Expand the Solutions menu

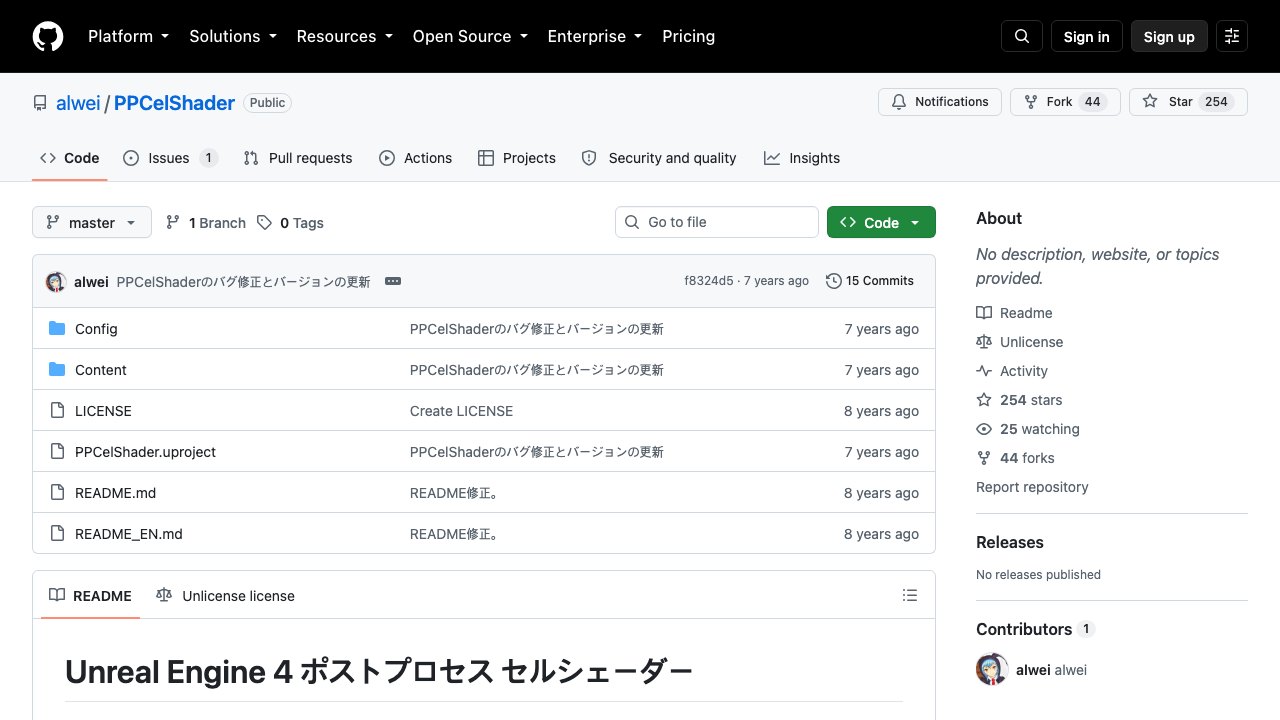233,36
